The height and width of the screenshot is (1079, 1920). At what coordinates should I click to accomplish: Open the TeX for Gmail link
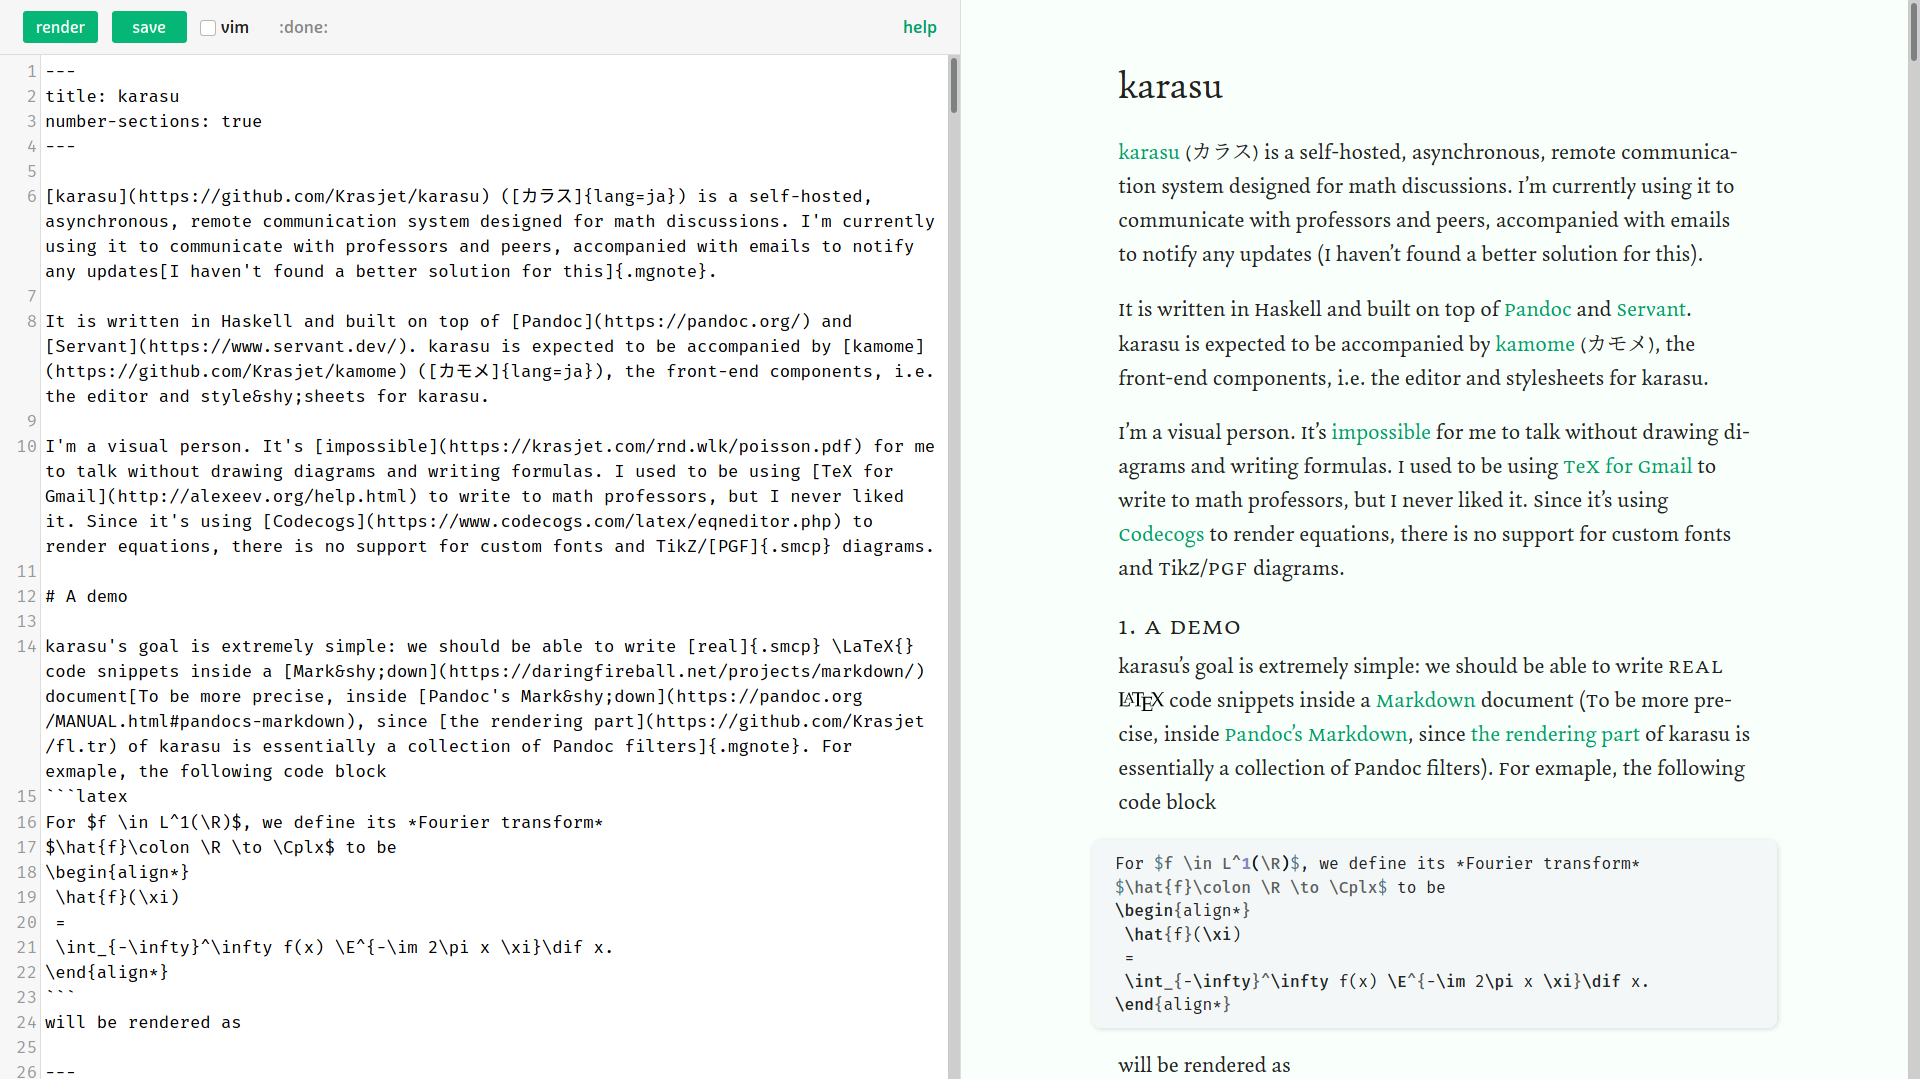1627,466
